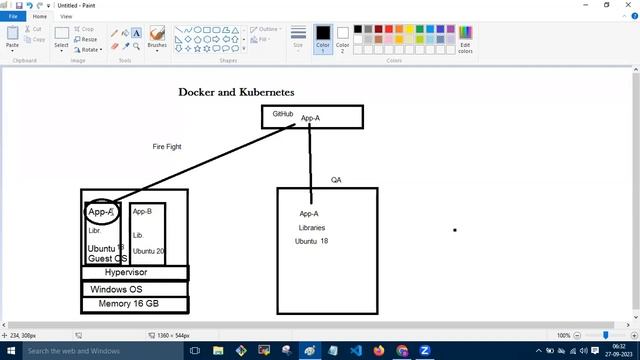The width and height of the screenshot is (640, 360).
Task: Click the Search the web and Windows box
Action: 103,351
